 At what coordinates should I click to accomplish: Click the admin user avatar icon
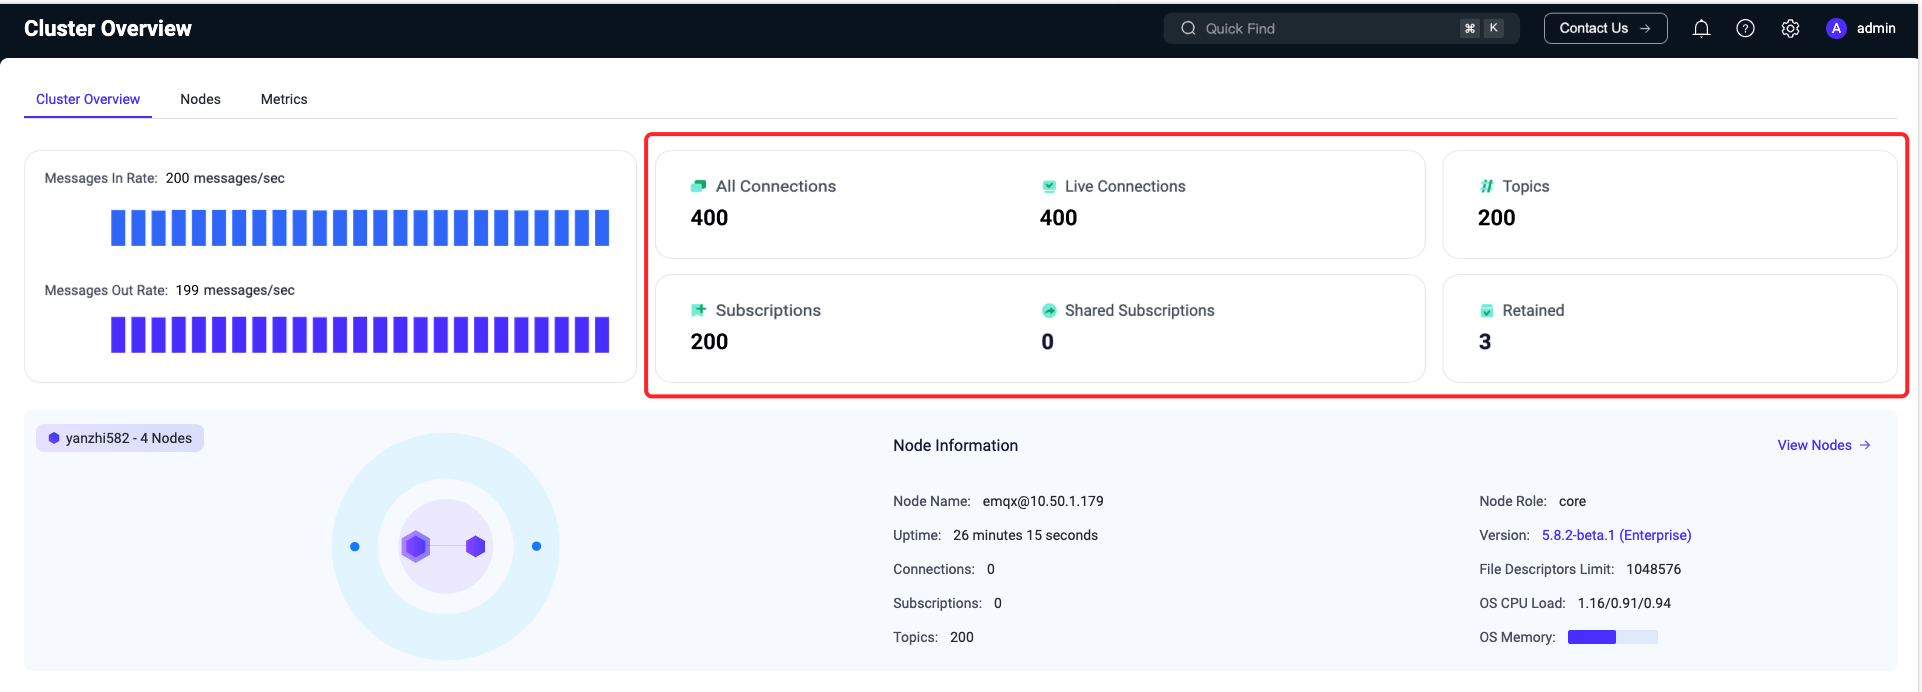click(x=1836, y=29)
